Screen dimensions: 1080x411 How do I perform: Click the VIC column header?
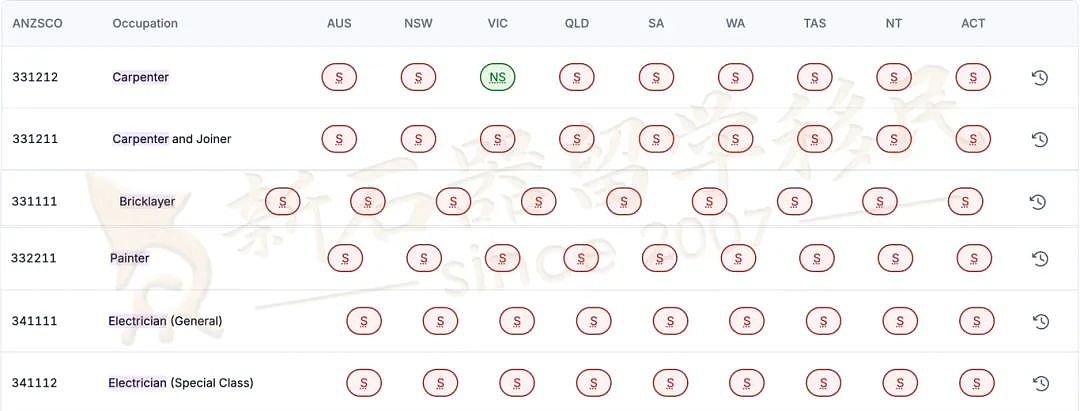497,23
